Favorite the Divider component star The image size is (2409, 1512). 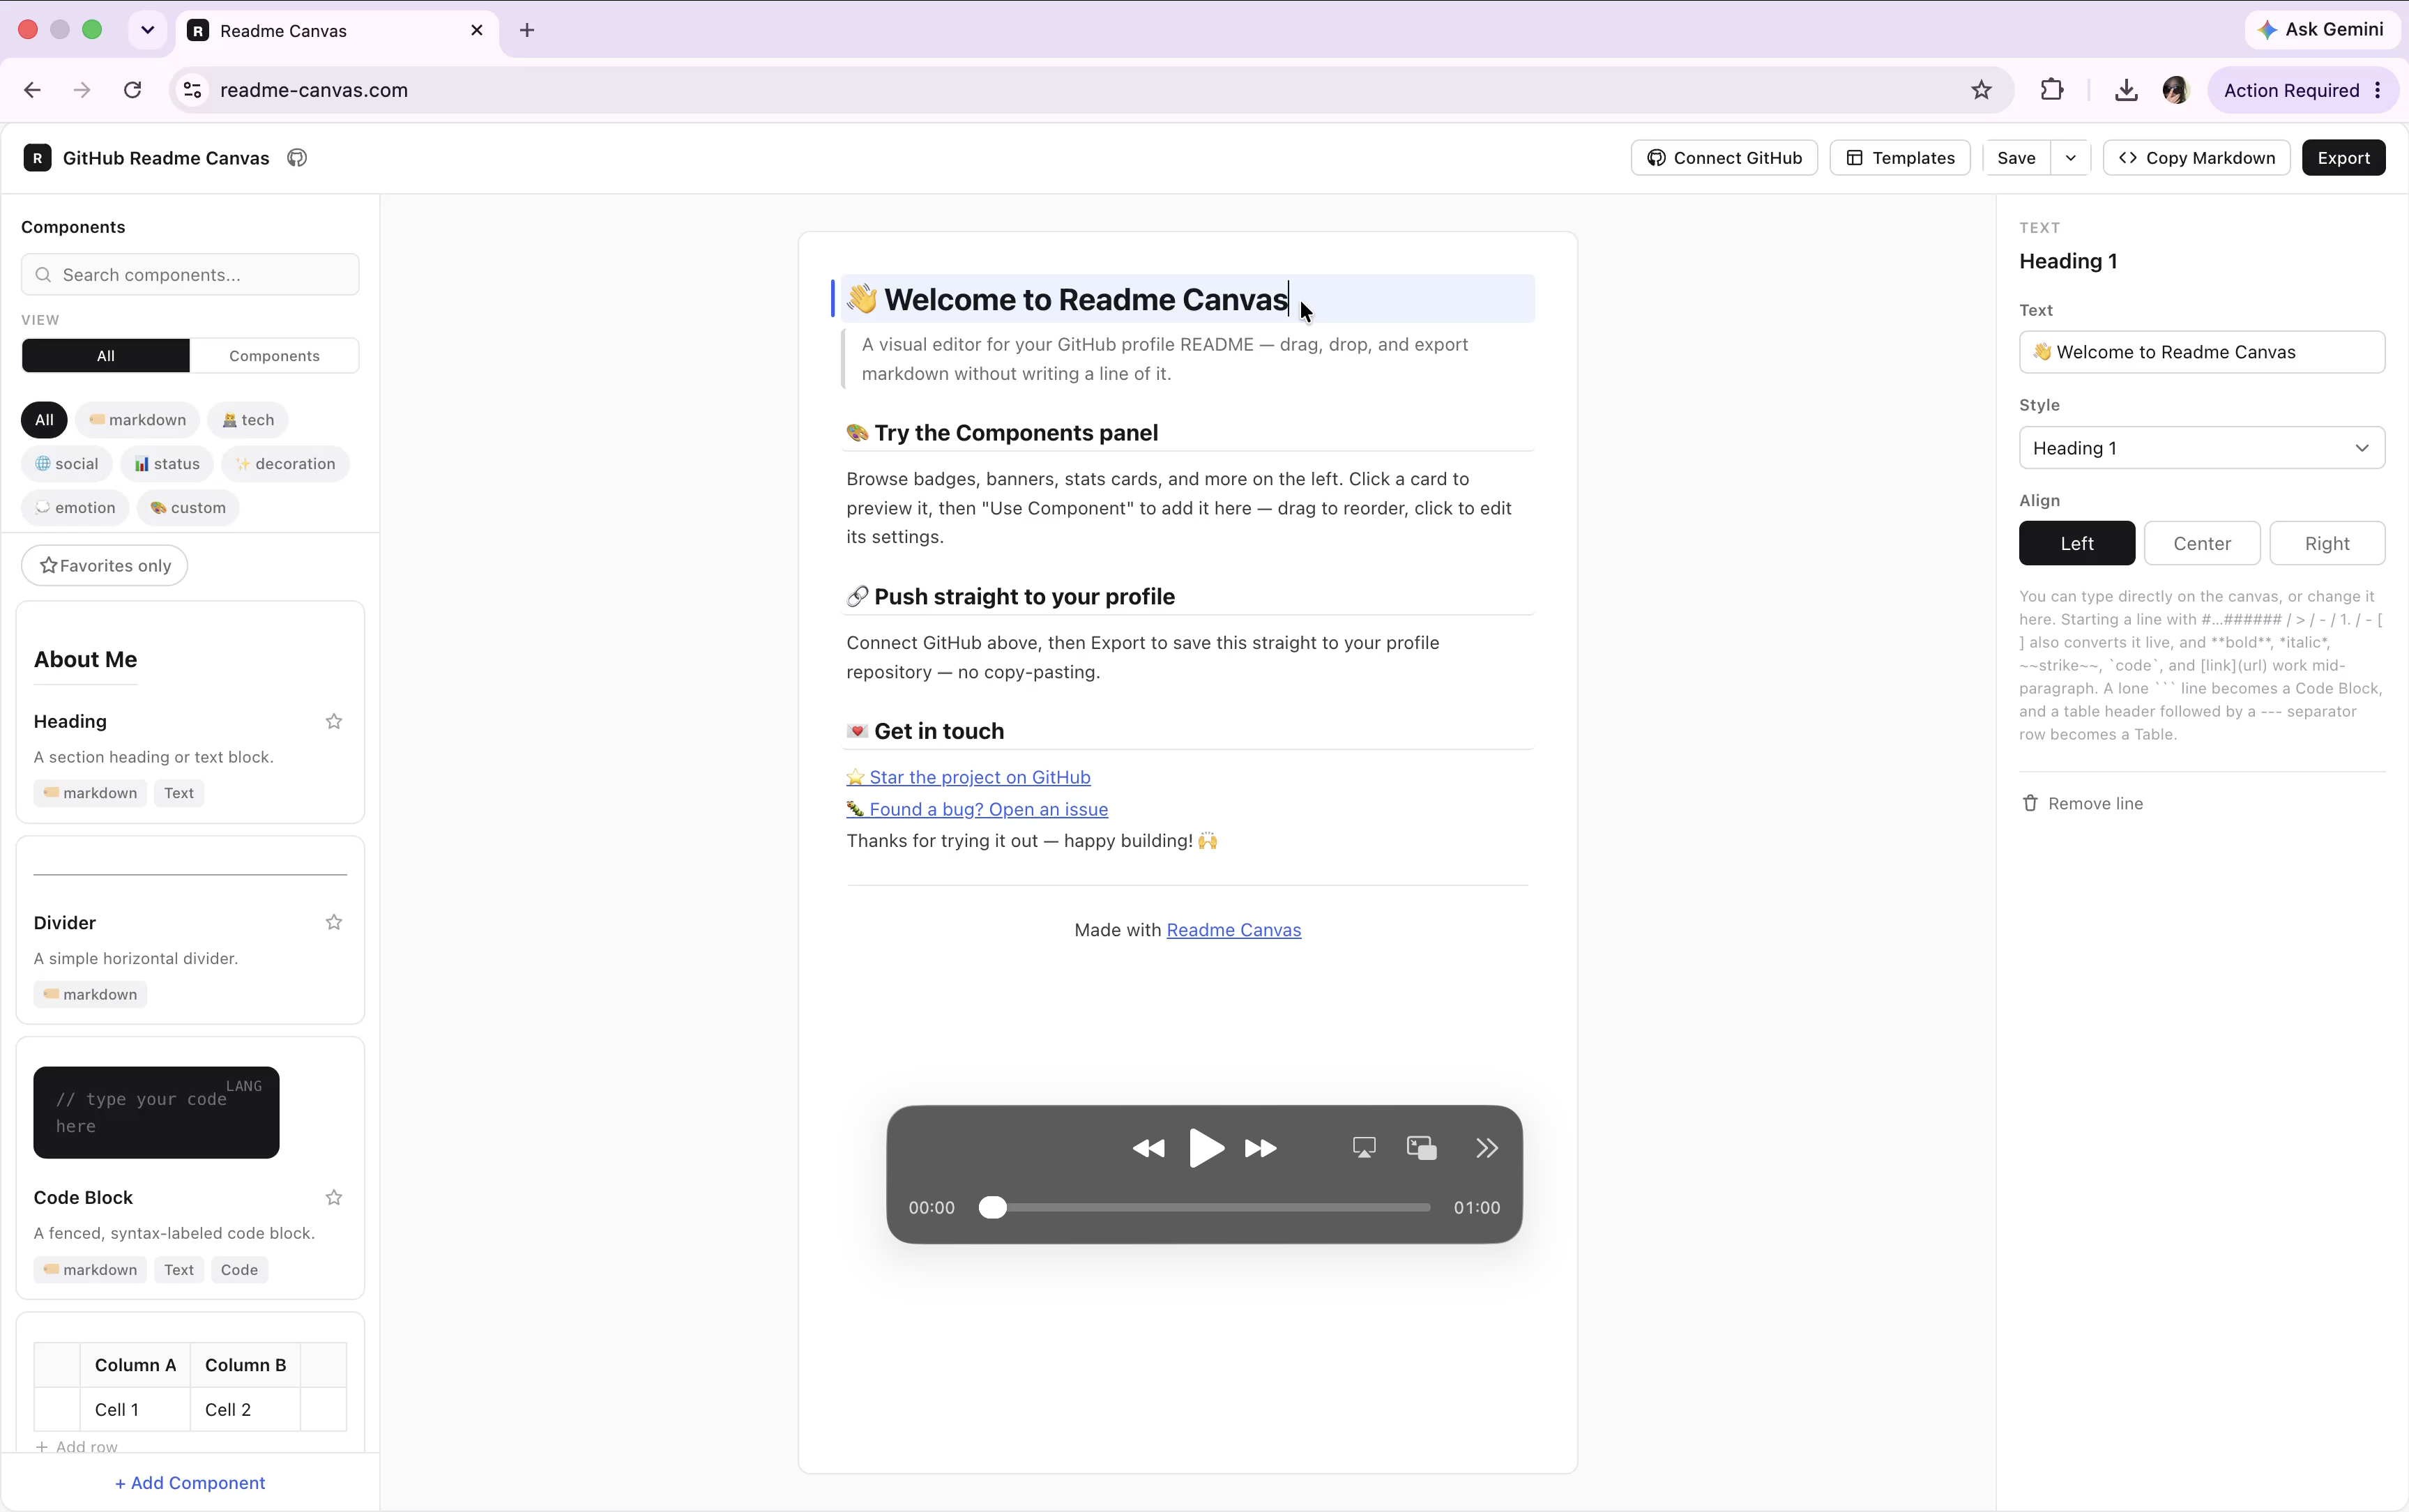[x=334, y=923]
